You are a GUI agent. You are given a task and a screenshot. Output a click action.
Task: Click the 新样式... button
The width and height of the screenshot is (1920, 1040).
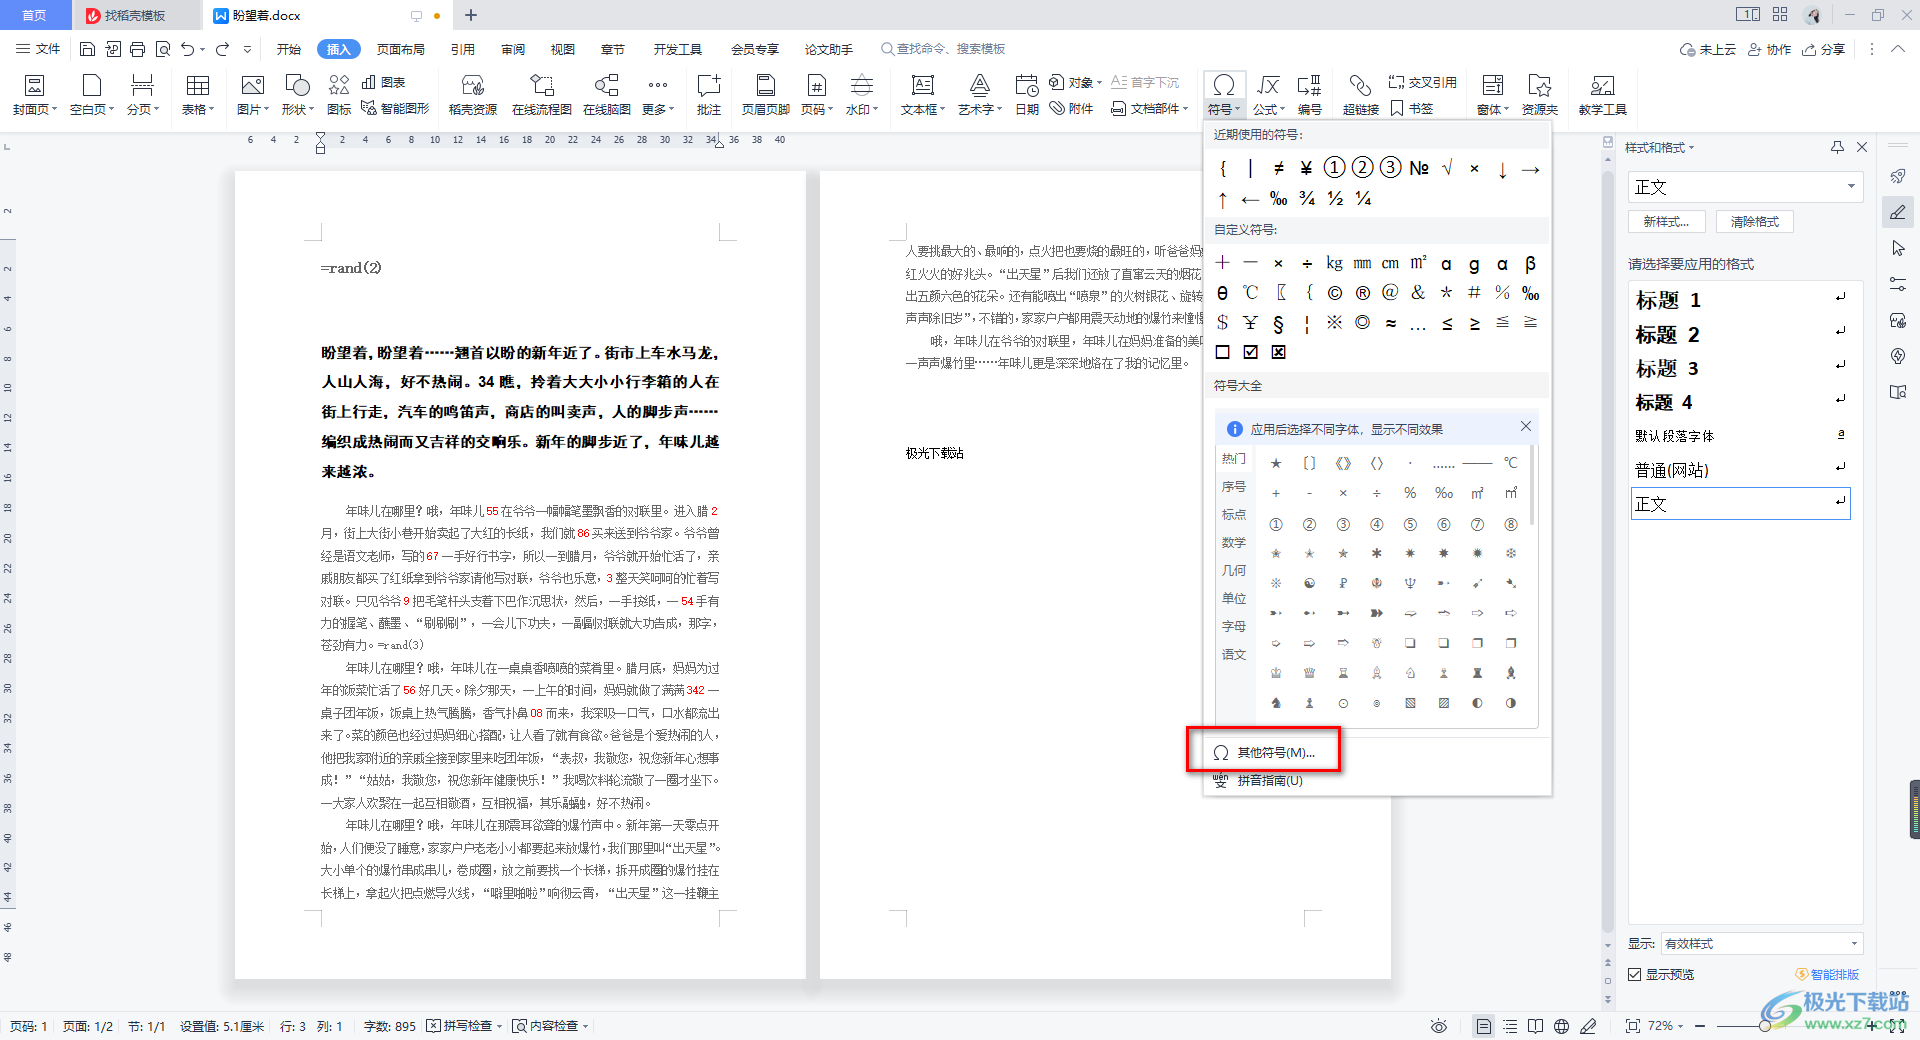coord(1666,222)
